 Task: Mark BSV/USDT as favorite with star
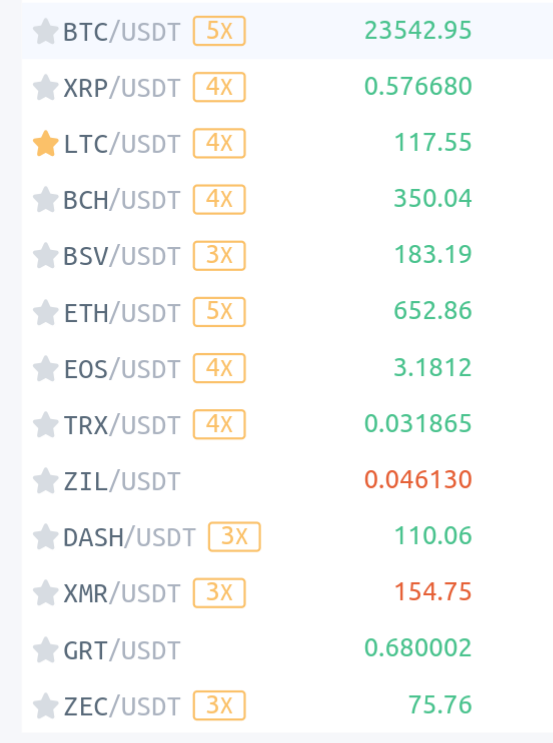[45, 256]
